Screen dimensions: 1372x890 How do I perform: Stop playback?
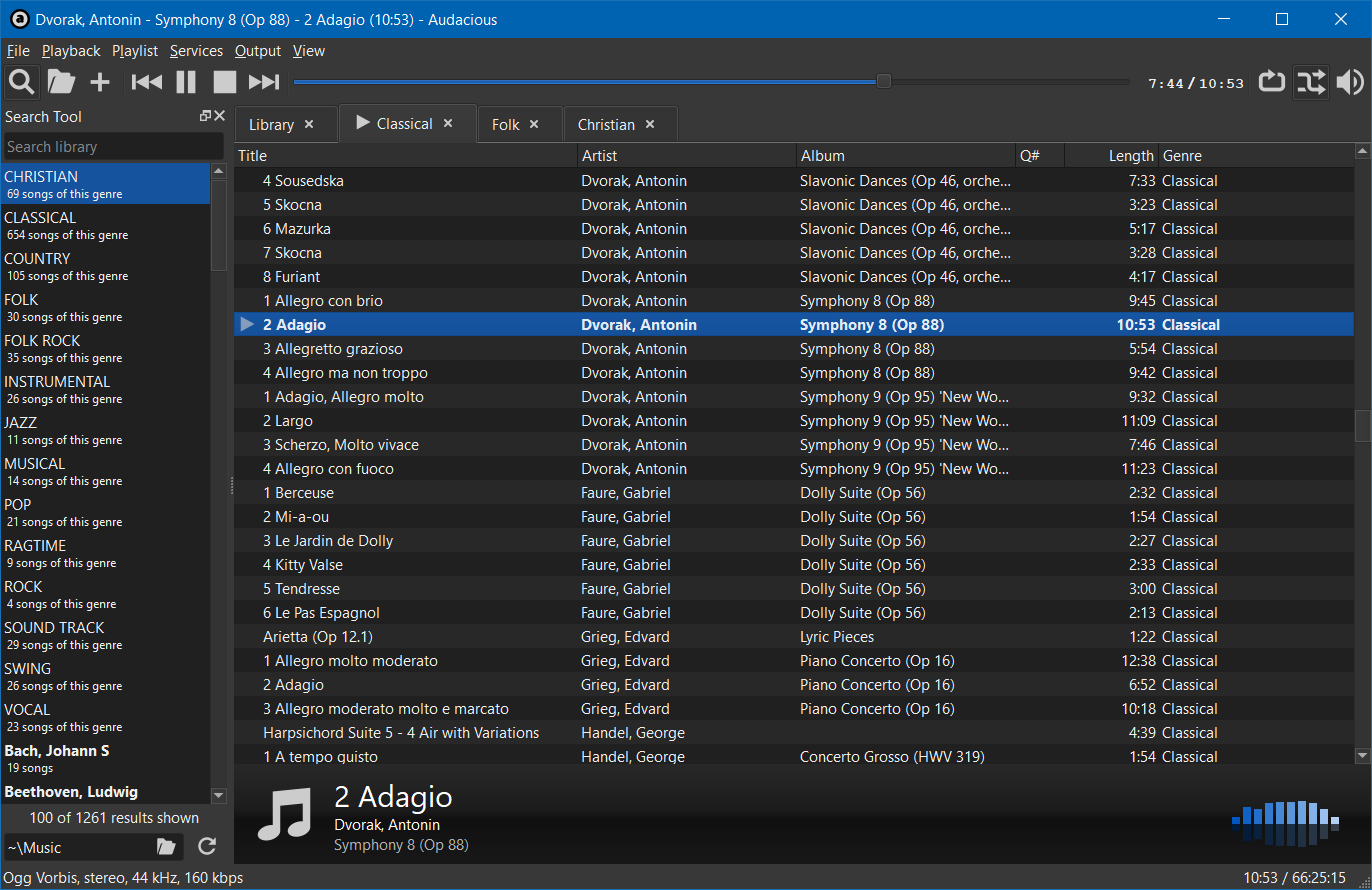point(225,82)
